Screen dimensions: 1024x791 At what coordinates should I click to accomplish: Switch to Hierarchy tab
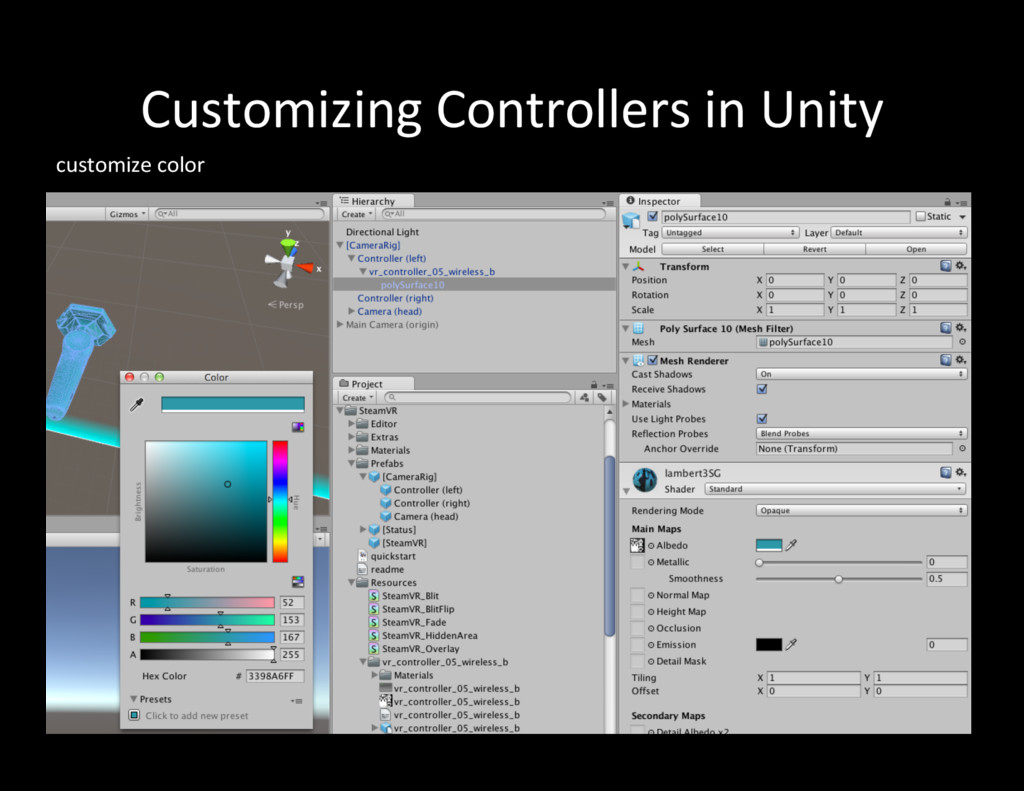click(373, 201)
